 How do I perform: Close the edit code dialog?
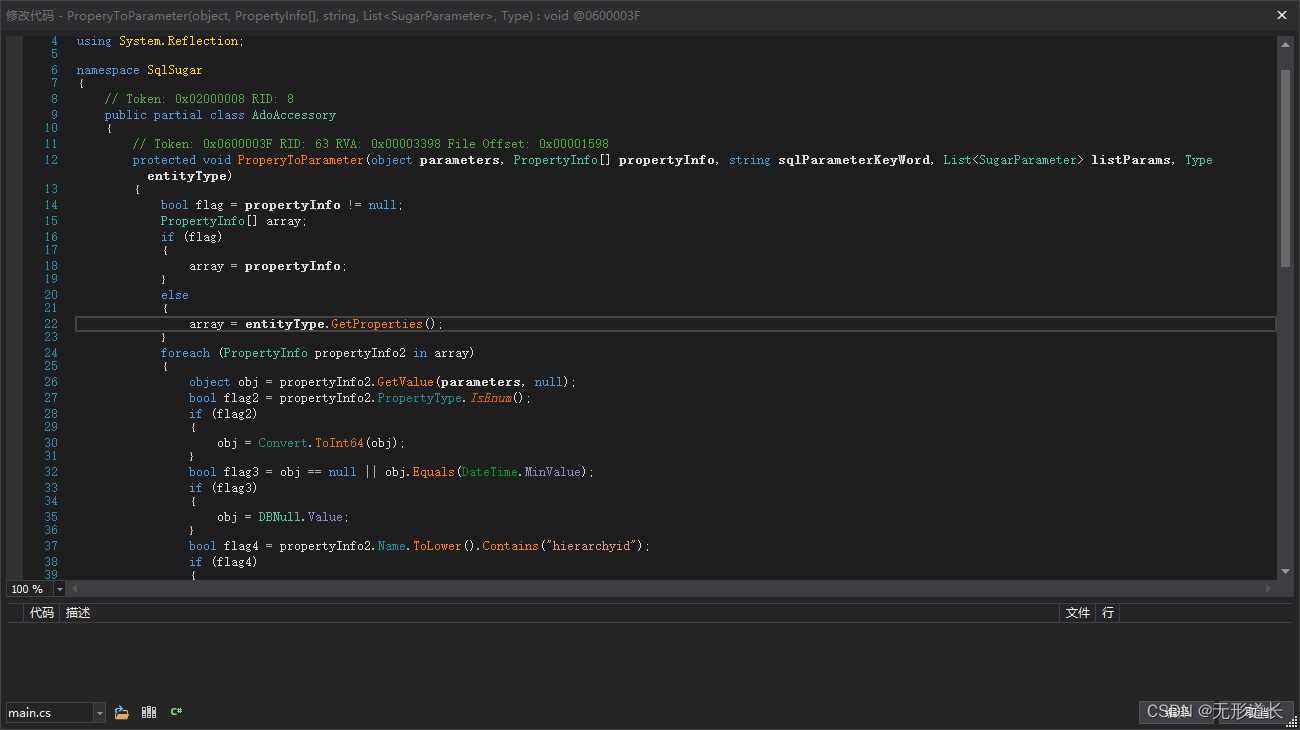point(1282,15)
